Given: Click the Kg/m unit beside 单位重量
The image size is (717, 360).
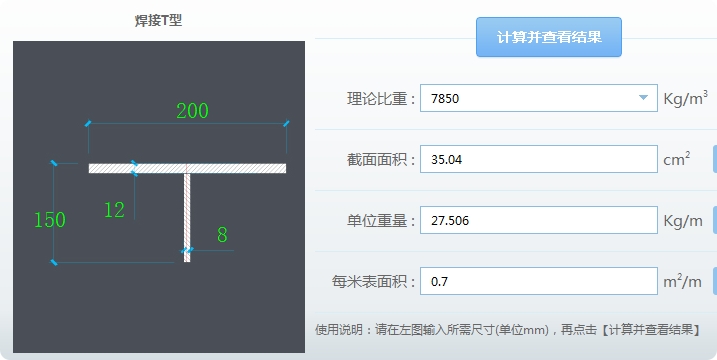Looking at the screenshot, I should pyautogui.click(x=683, y=221).
